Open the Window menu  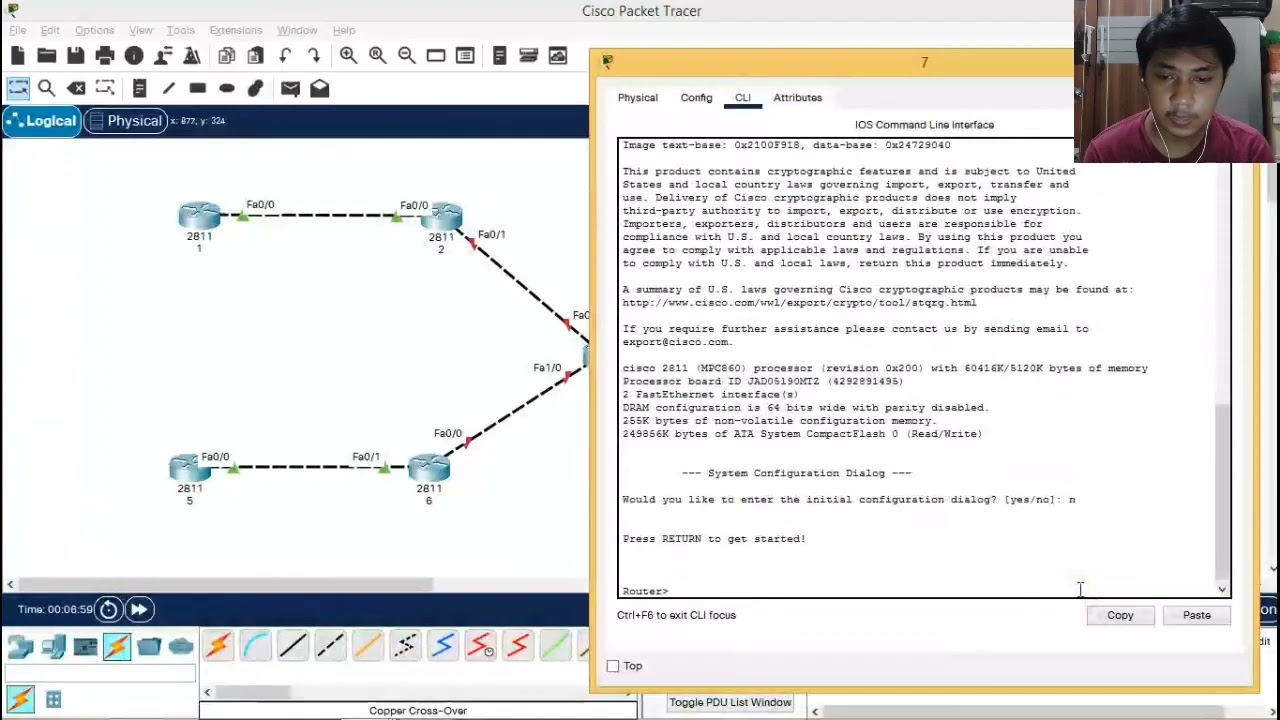297,31
